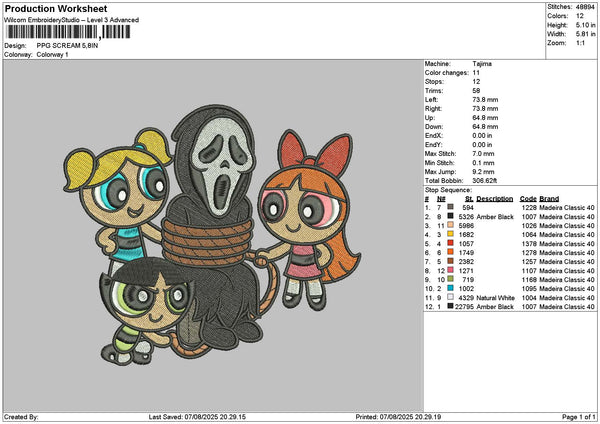600x424 pixels.
Task: Click the Machine value 'Tajima'
Action: [x=482, y=64]
